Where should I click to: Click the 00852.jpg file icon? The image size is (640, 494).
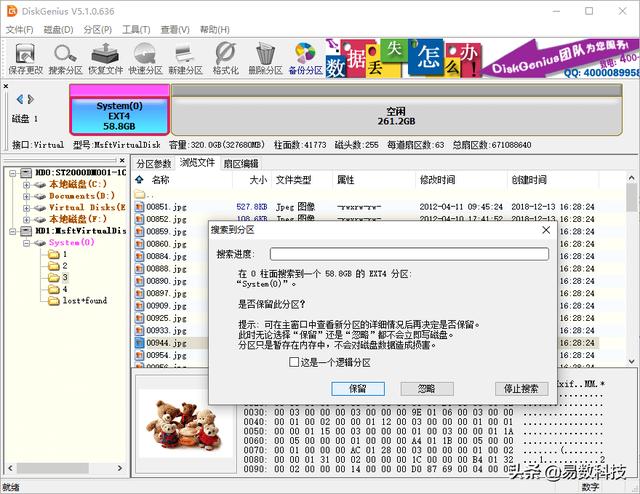point(140,219)
